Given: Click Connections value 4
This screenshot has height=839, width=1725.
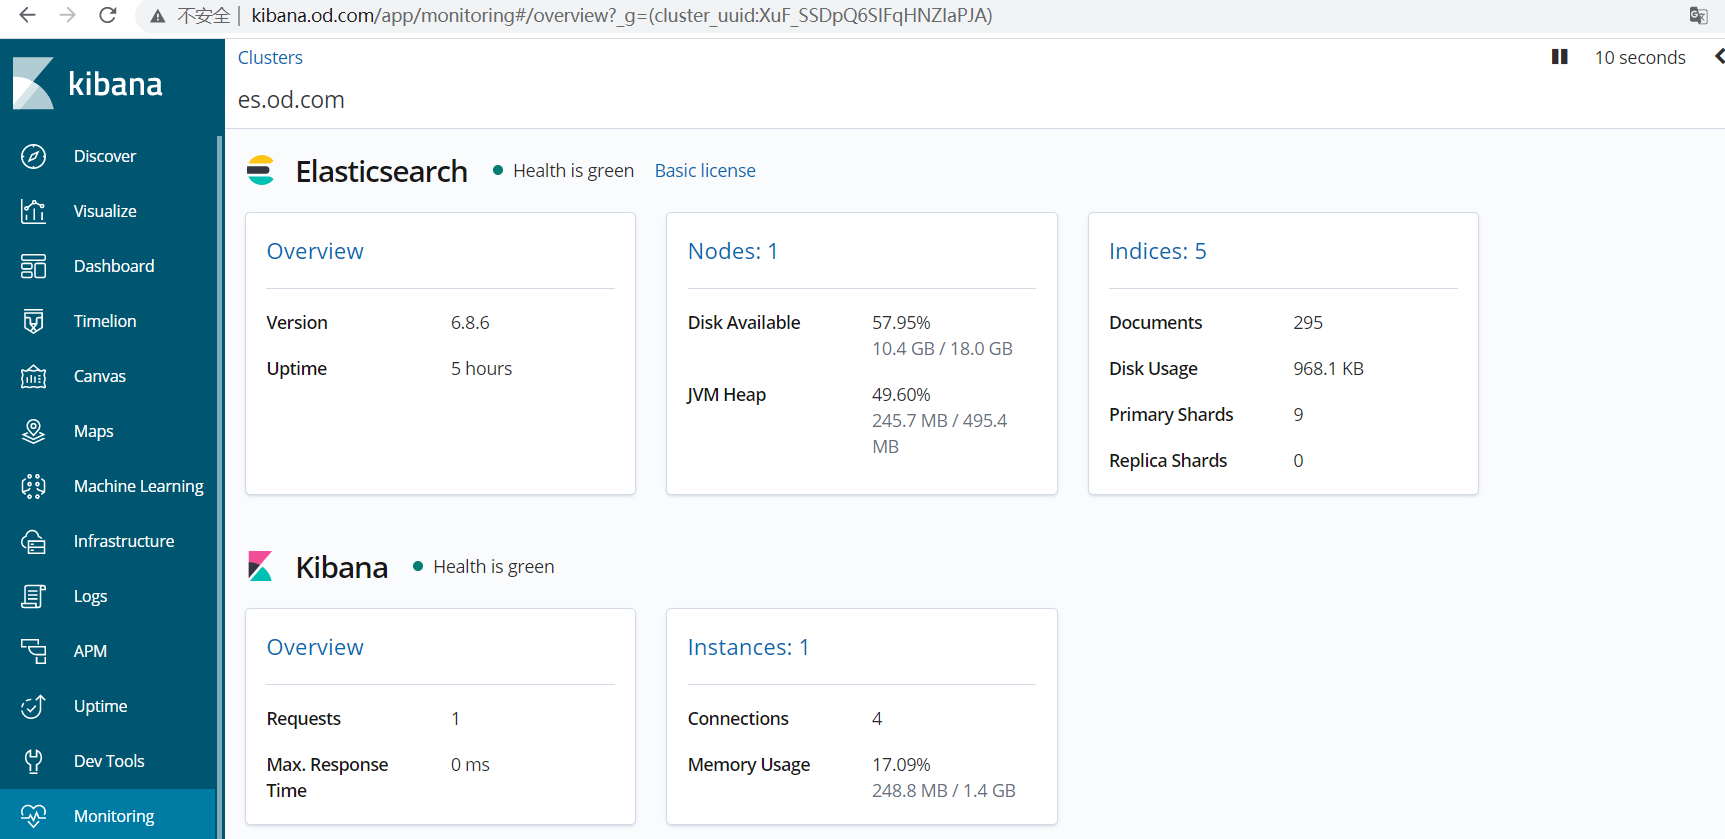Looking at the screenshot, I should [877, 719].
